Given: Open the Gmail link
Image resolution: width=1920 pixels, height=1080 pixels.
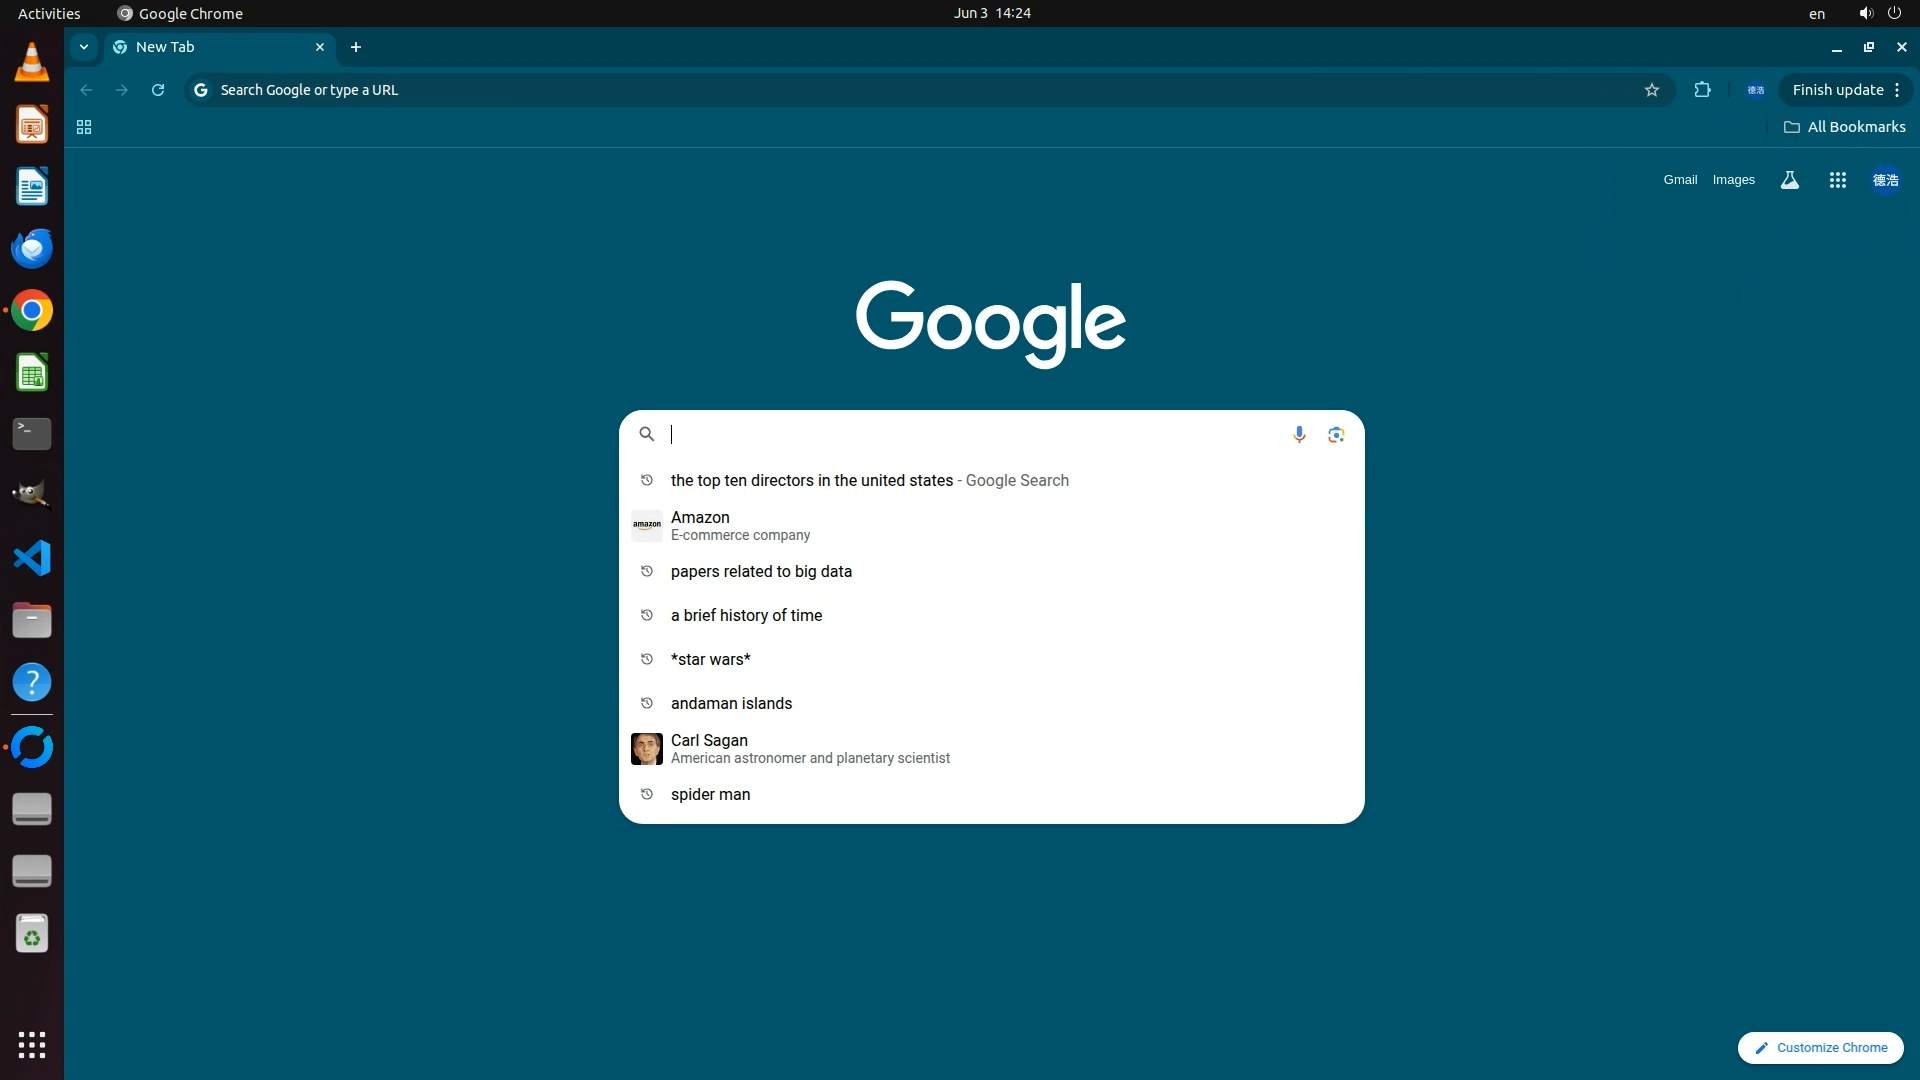Looking at the screenshot, I should (x=1680, y=180).
